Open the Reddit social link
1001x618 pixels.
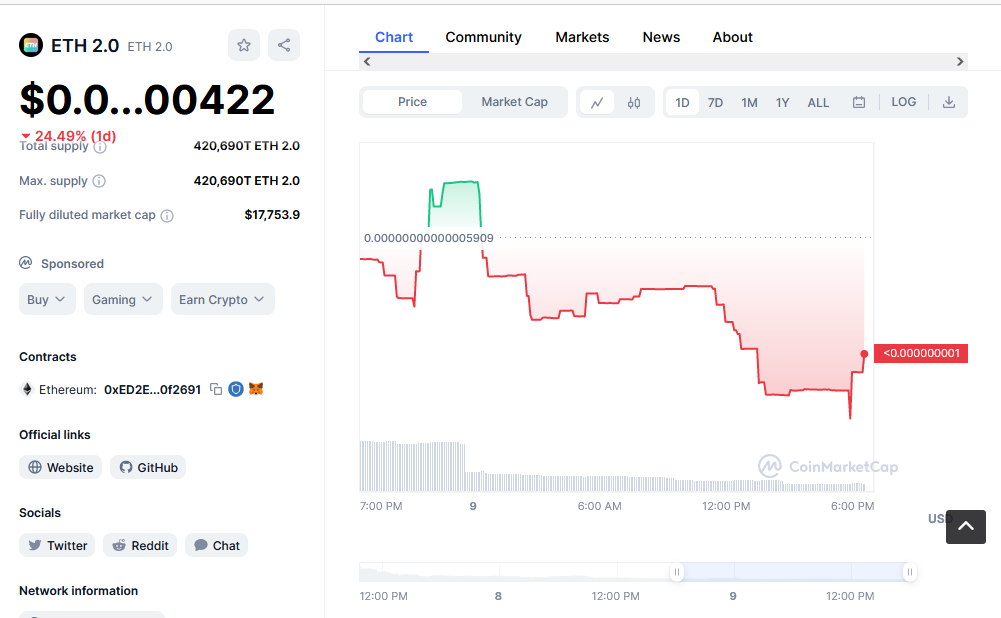pos(140,545)
